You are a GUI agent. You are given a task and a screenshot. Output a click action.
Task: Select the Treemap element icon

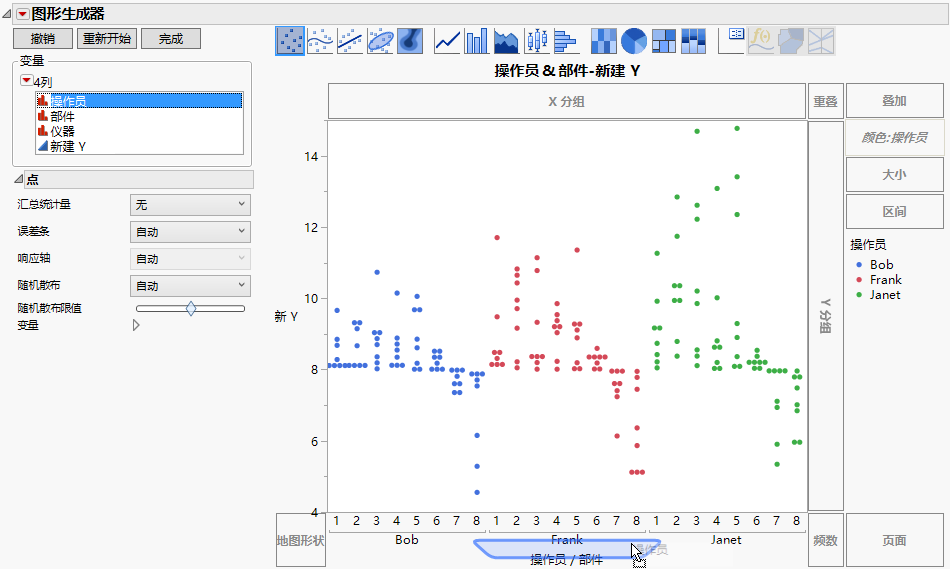tap(663, 41)
